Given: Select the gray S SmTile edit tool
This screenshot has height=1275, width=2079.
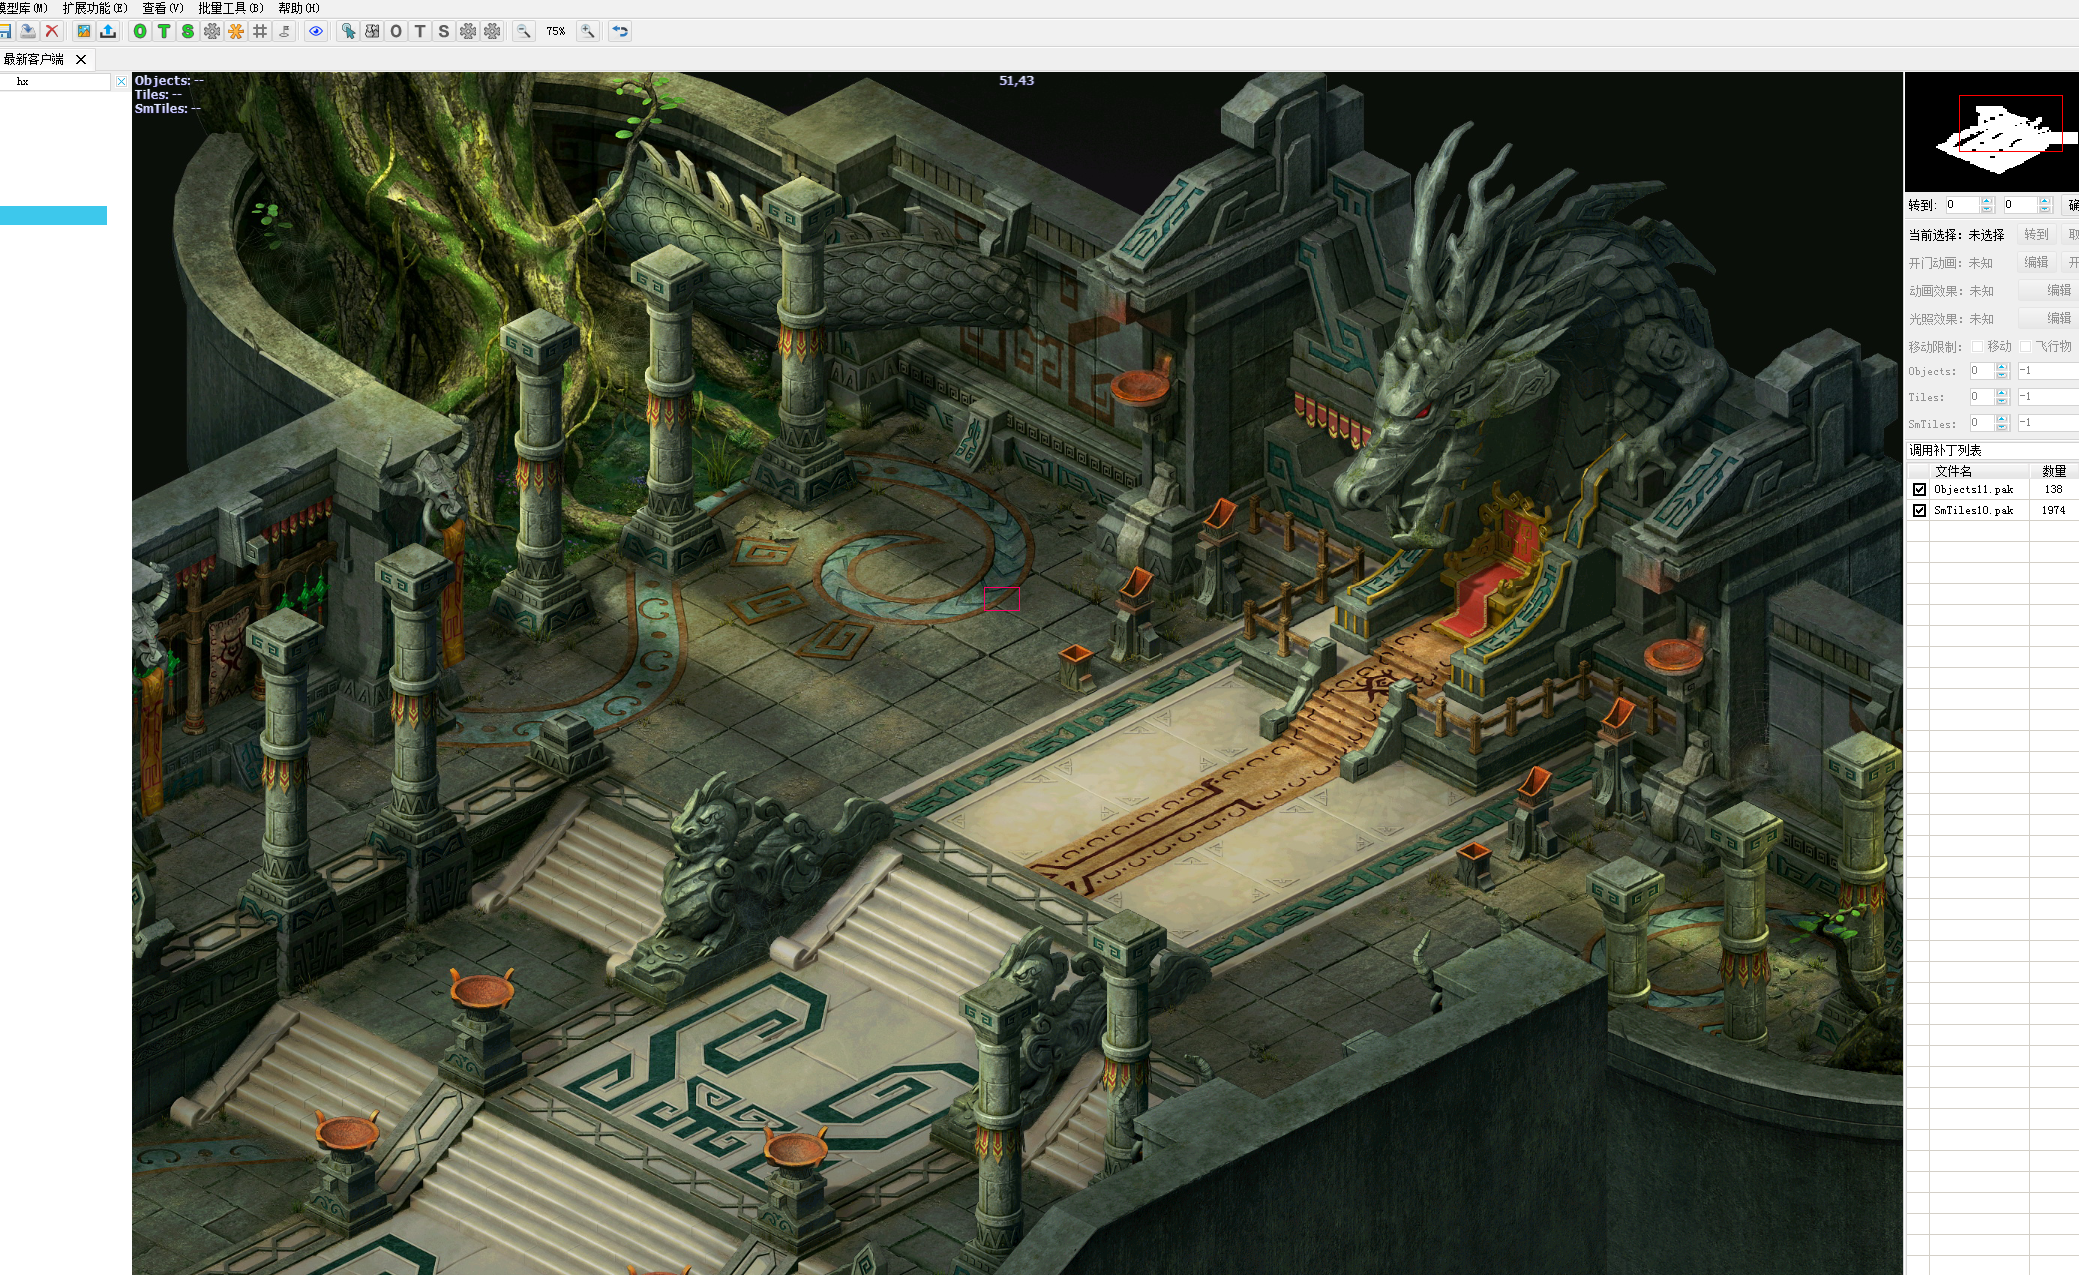Looking at the screenshot, I should 444,31.
